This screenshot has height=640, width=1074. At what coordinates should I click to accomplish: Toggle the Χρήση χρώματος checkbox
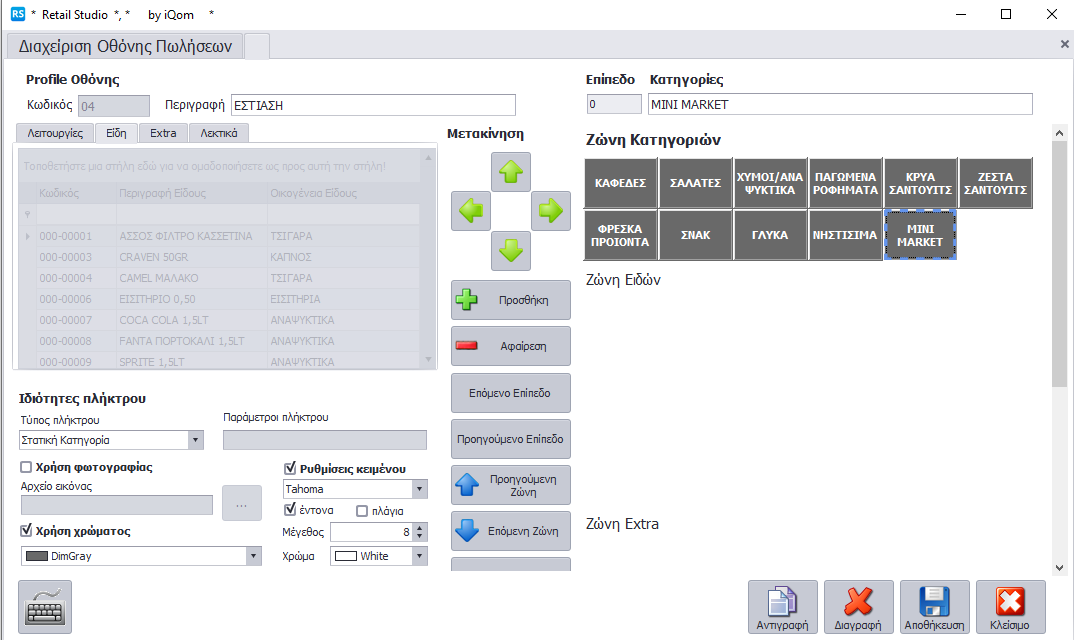point(26,531)
